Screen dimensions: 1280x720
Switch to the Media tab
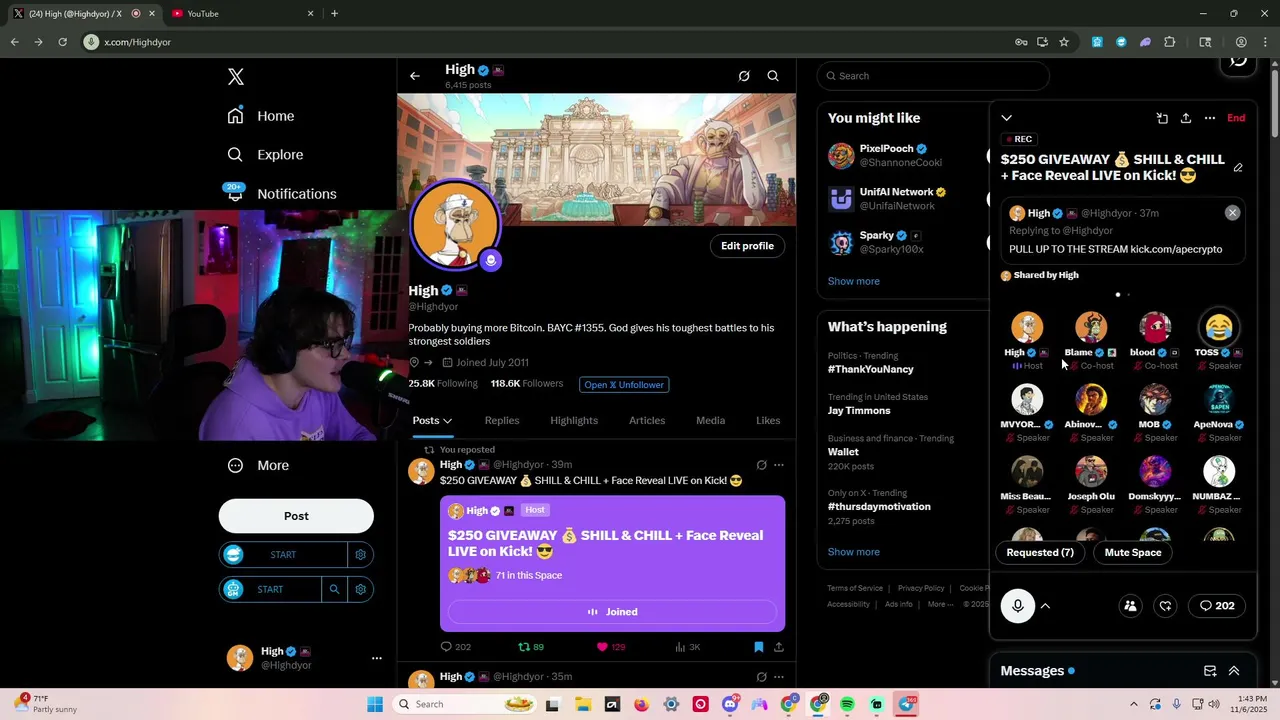tap(711, 421)
